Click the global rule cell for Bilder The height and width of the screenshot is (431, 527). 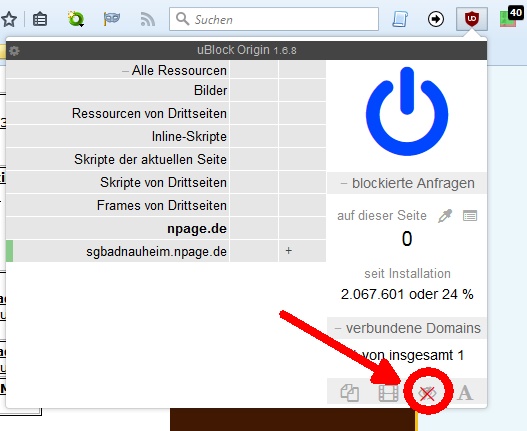point(254,90)
